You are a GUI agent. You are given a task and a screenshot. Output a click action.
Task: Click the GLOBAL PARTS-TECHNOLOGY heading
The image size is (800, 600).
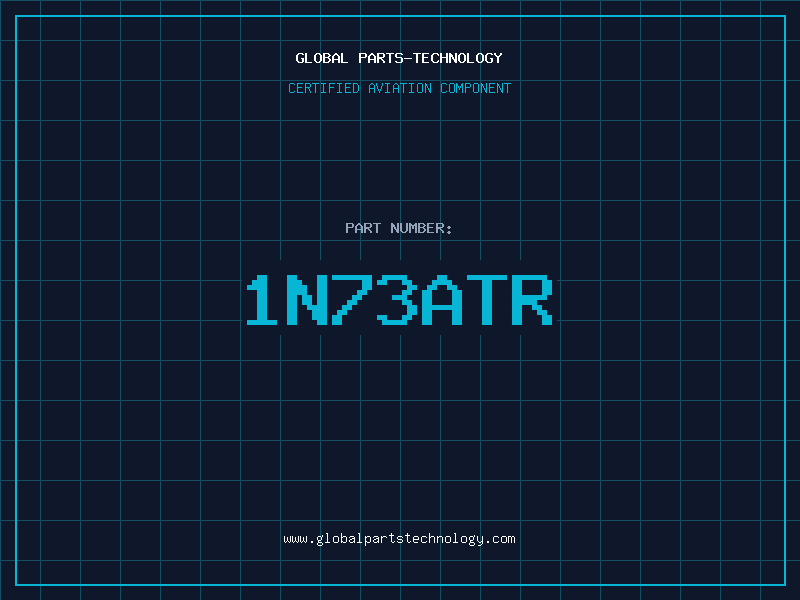[x=399, y=58]
